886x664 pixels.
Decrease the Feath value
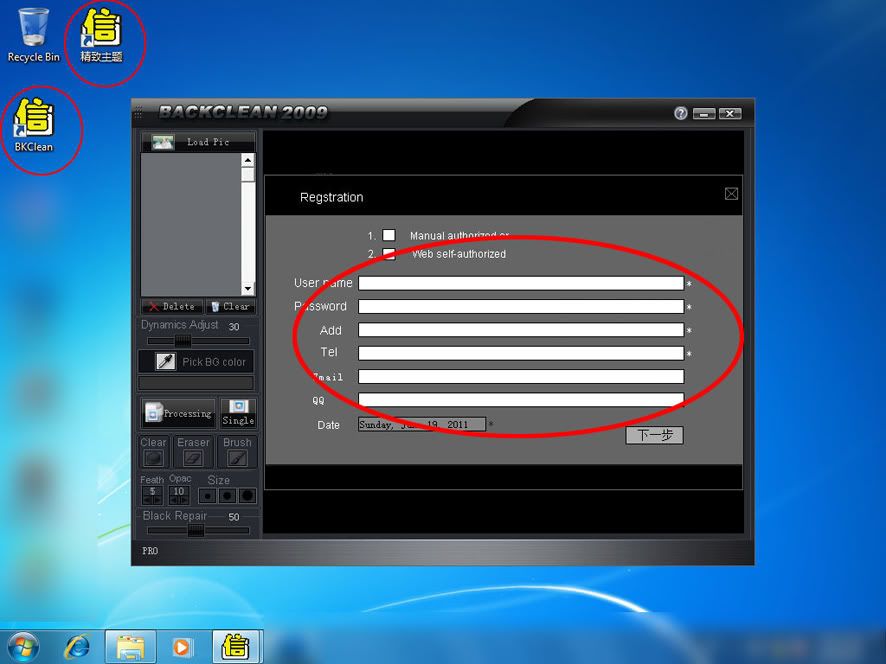click(147, 501)
